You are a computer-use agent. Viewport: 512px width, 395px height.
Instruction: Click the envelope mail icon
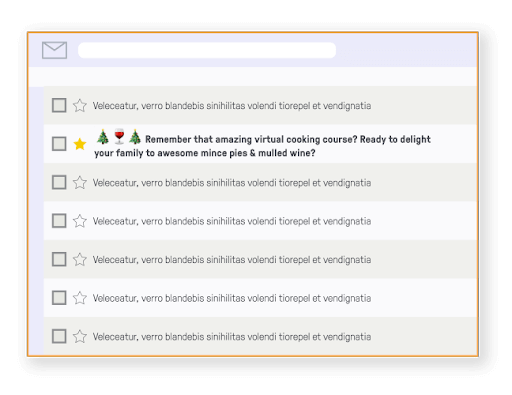coord(54,50)
